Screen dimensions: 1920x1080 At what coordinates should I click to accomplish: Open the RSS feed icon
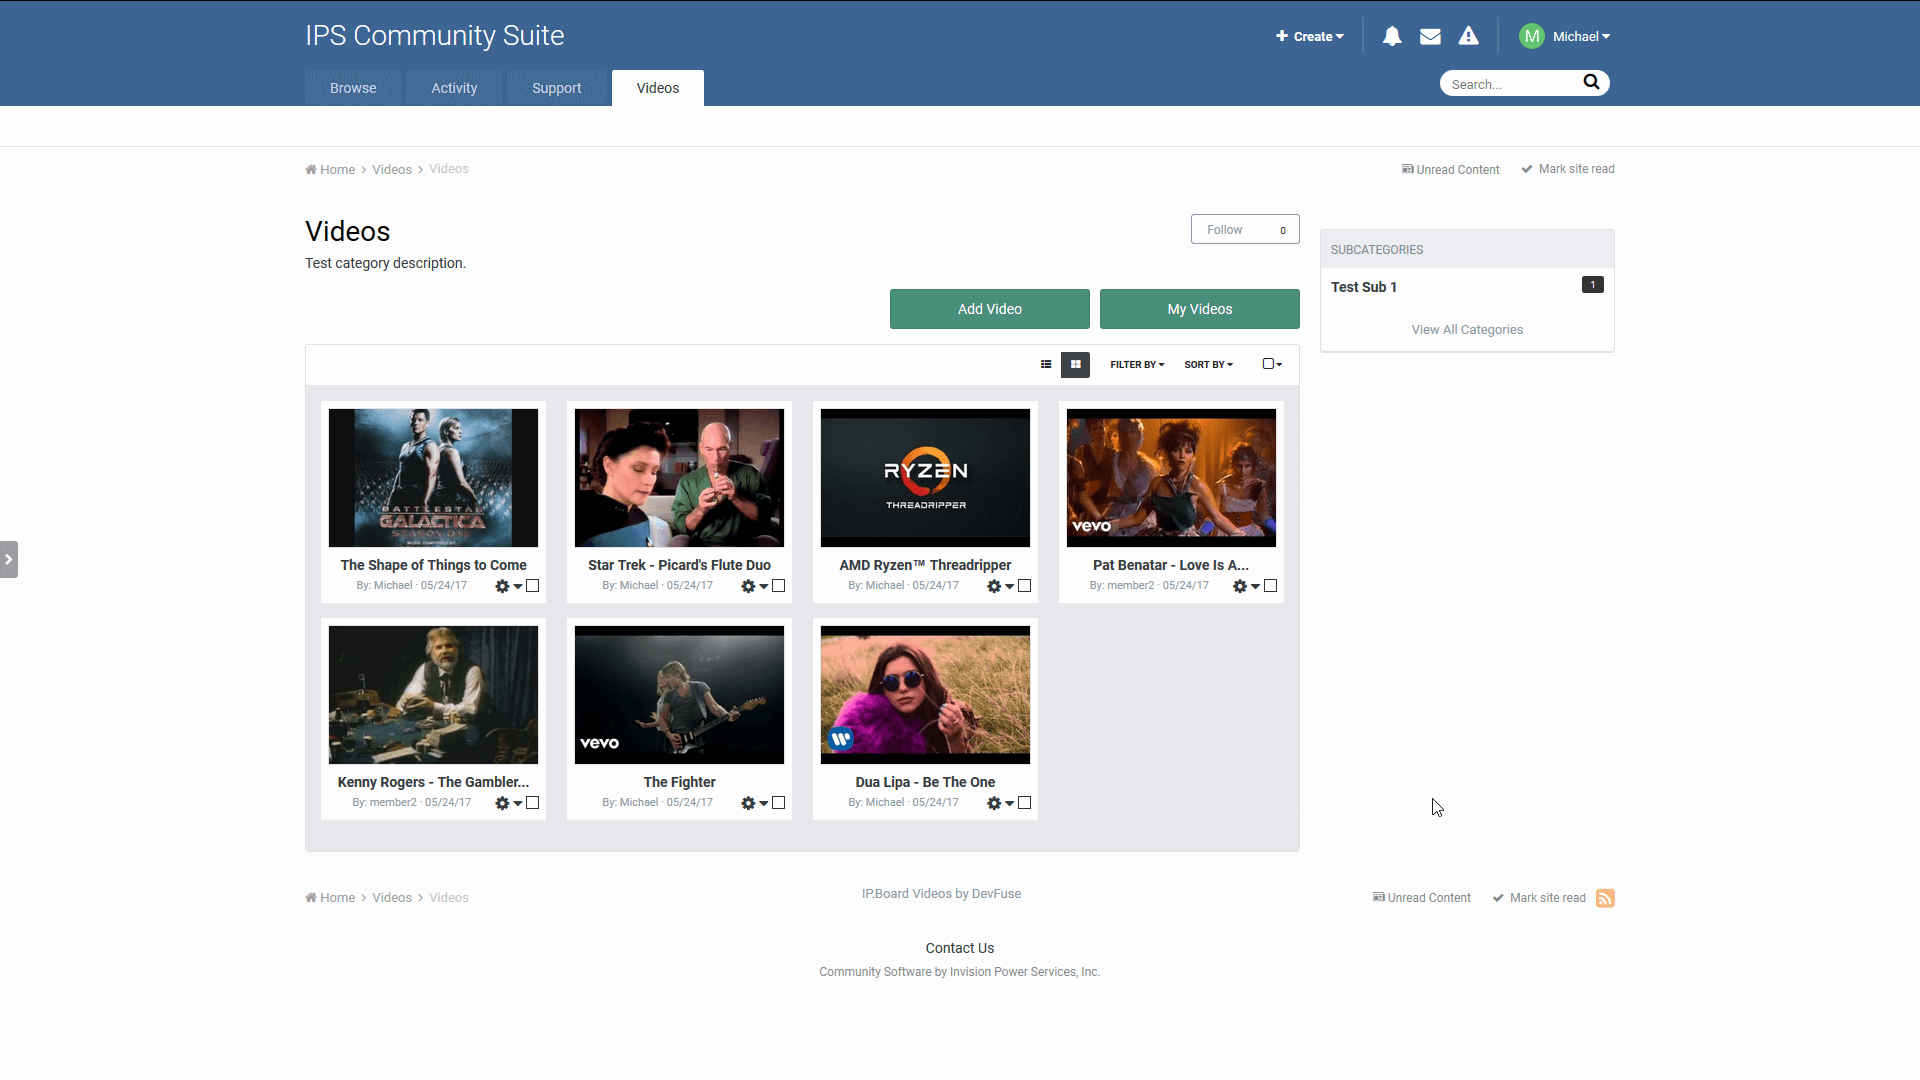[x=1605, y=898]
